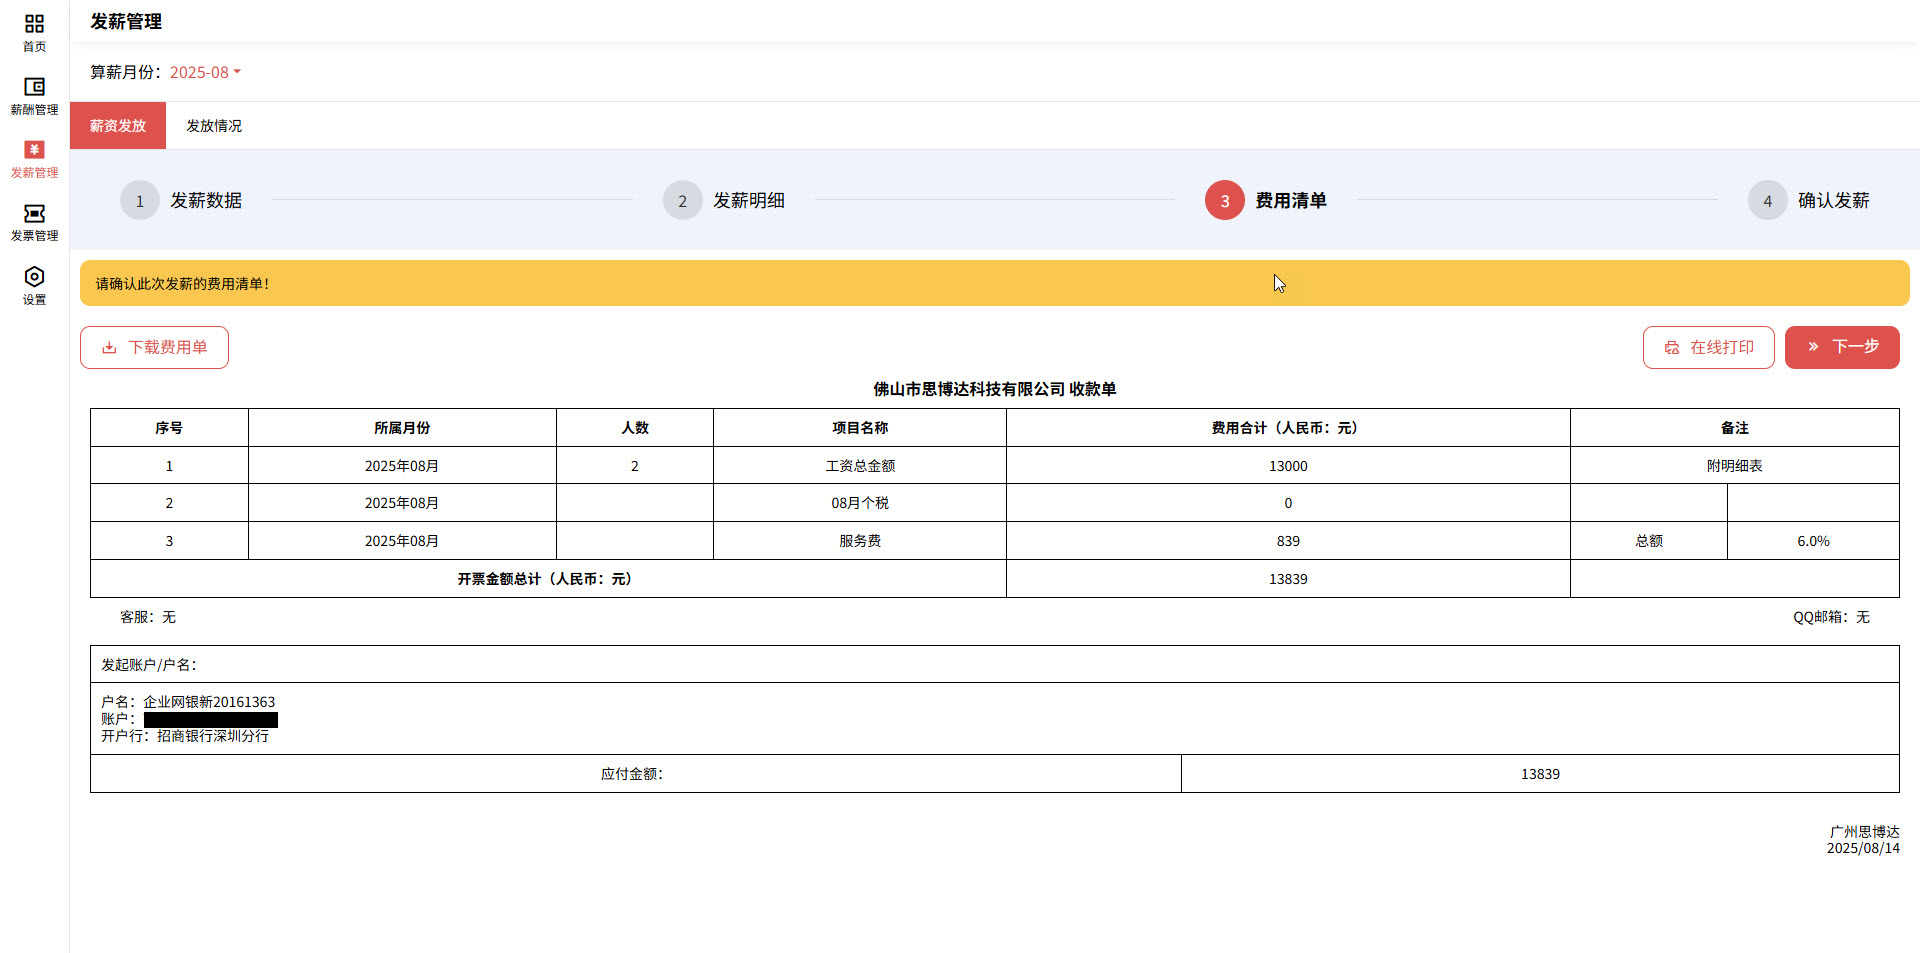Go to step 1 发薪数据
1920x953 pixels.
pos(140,201)
